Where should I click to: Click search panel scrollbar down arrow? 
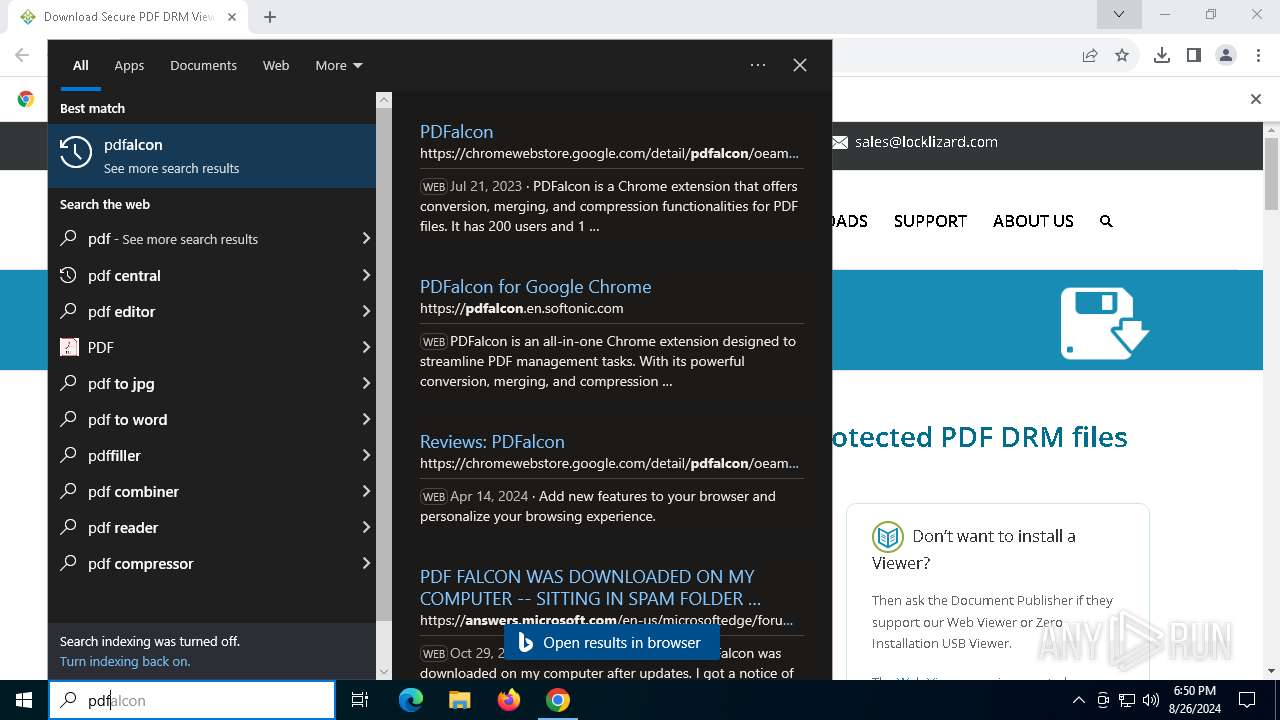[x=384, y=672]
